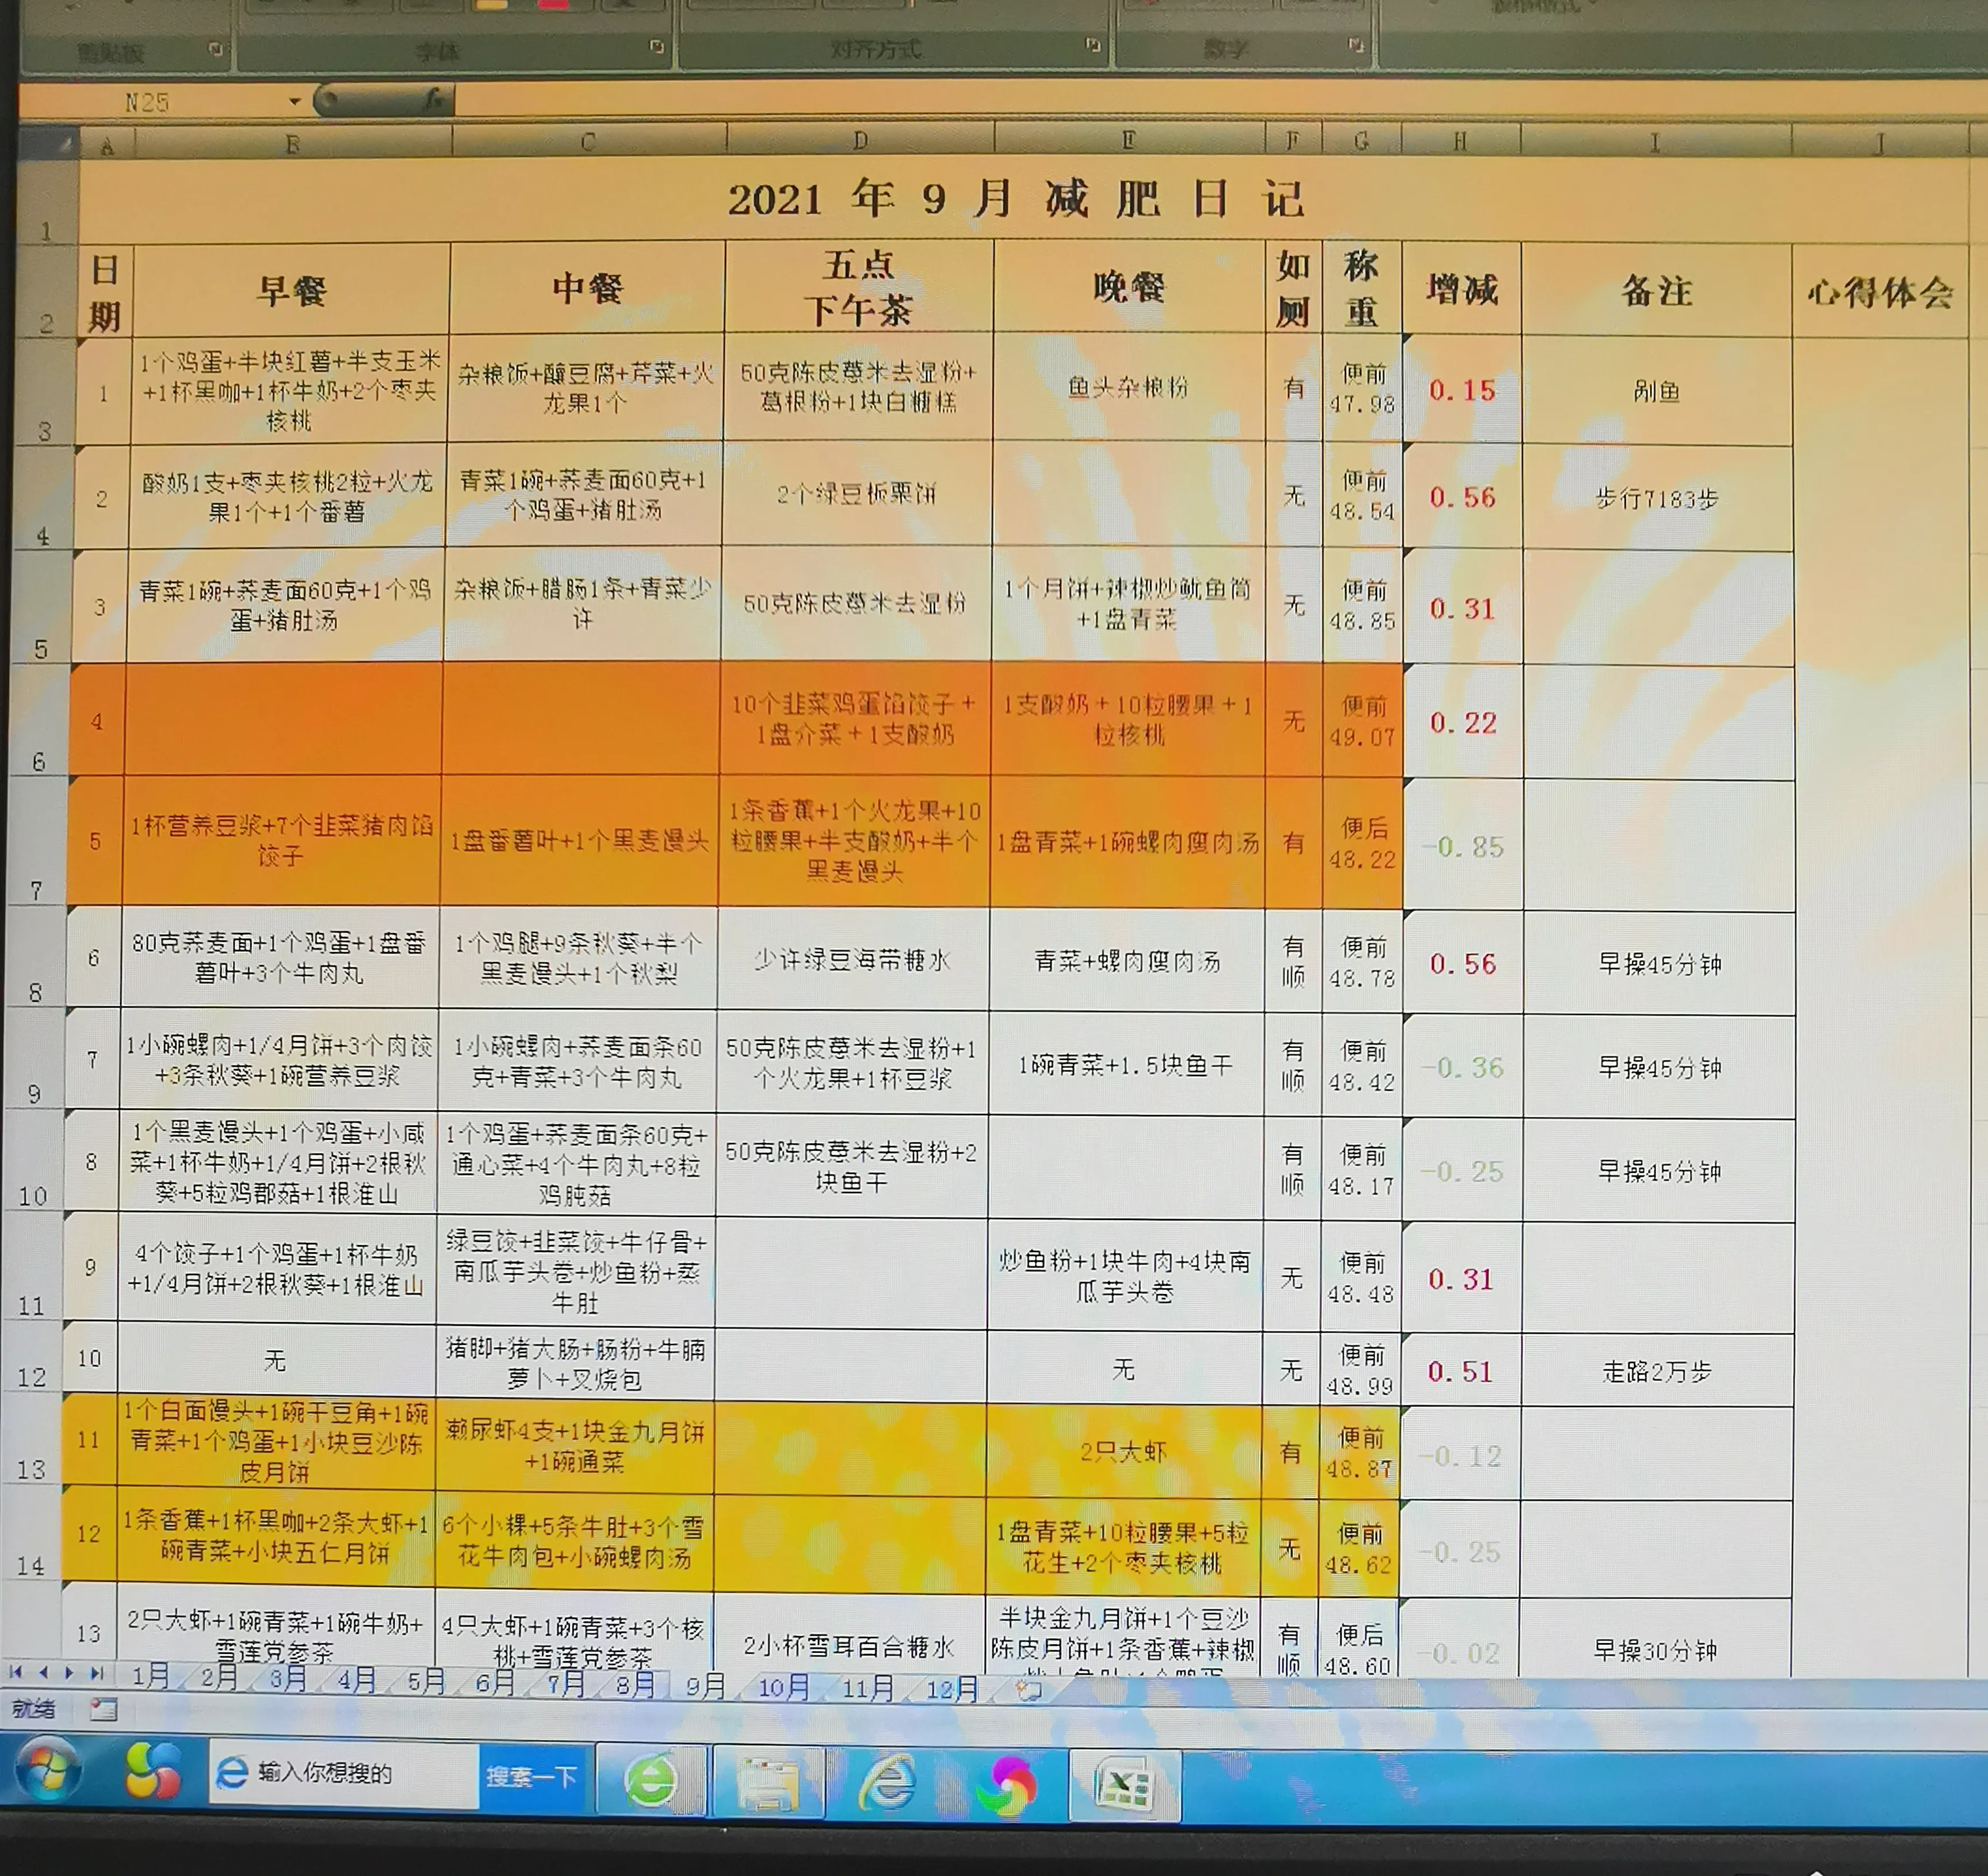Click the fx insert function icon
The width and height of the screenshot is (1988, 1876).
pyautogui.click(x=433, y=99)
